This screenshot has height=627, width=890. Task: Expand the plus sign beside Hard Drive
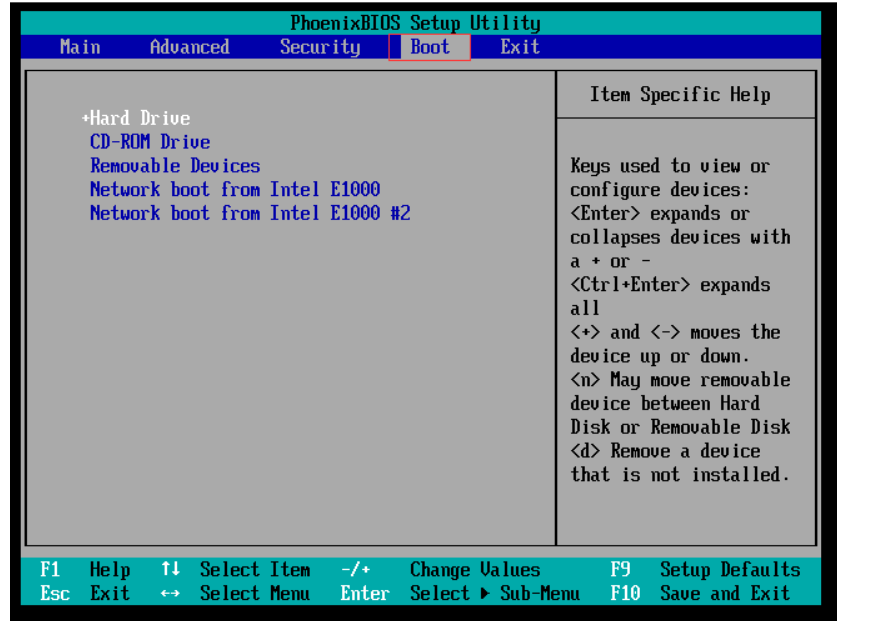pos(86,118)
